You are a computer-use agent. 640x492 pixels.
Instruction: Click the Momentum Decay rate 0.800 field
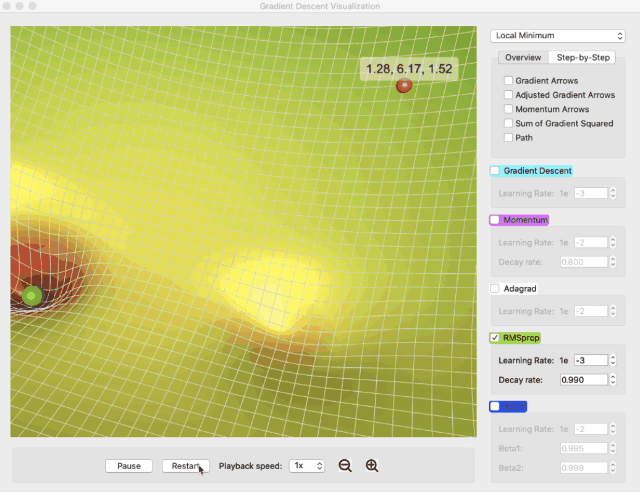point(584,262)
